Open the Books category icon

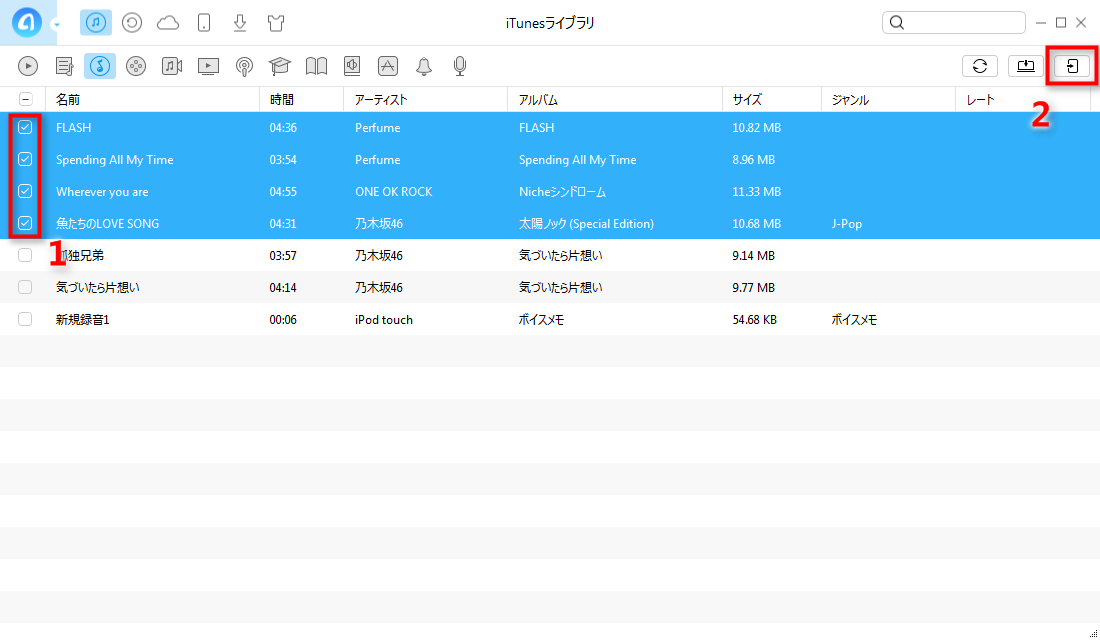[316, 66]
